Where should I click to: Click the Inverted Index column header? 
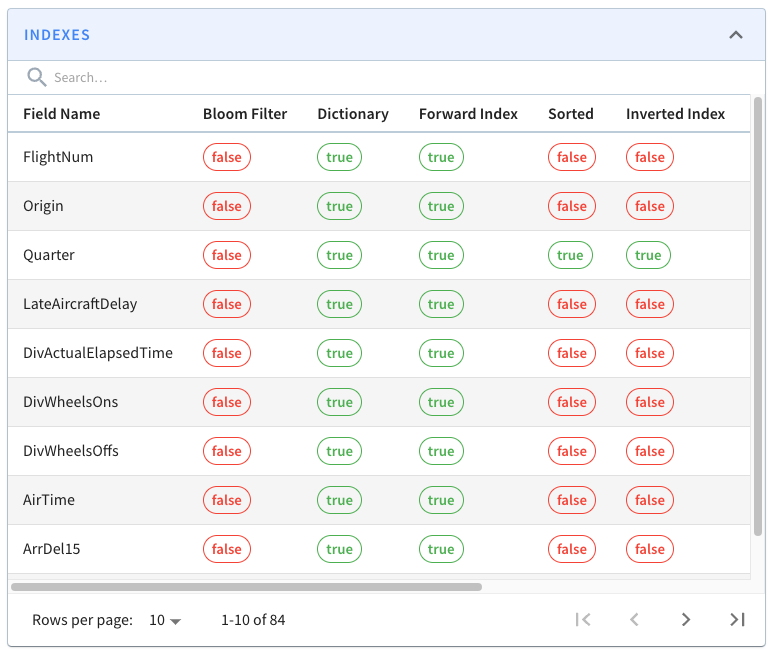tap(675, 114)
